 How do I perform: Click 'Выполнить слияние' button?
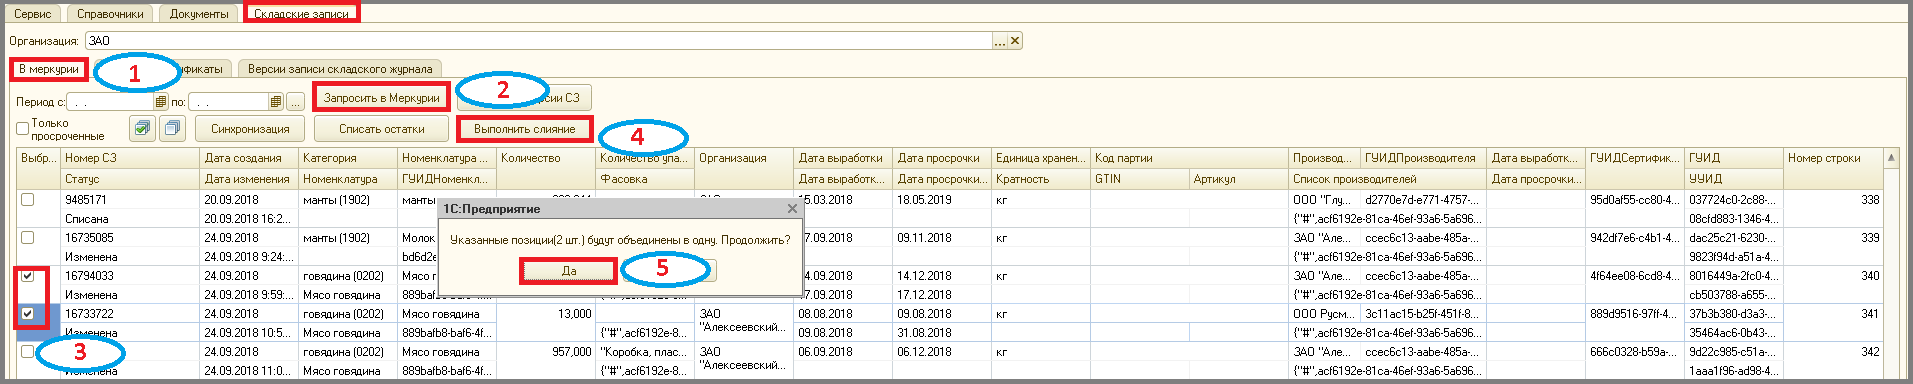tap(525, 129)
